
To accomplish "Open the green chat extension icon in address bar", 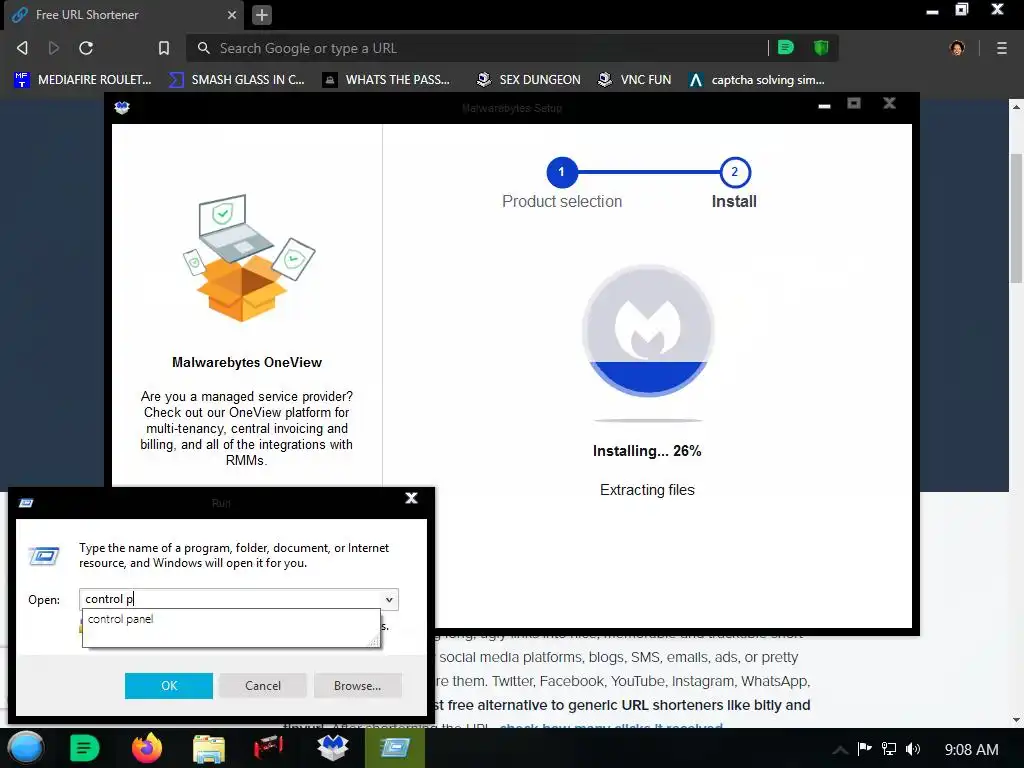I will (786, 47).
